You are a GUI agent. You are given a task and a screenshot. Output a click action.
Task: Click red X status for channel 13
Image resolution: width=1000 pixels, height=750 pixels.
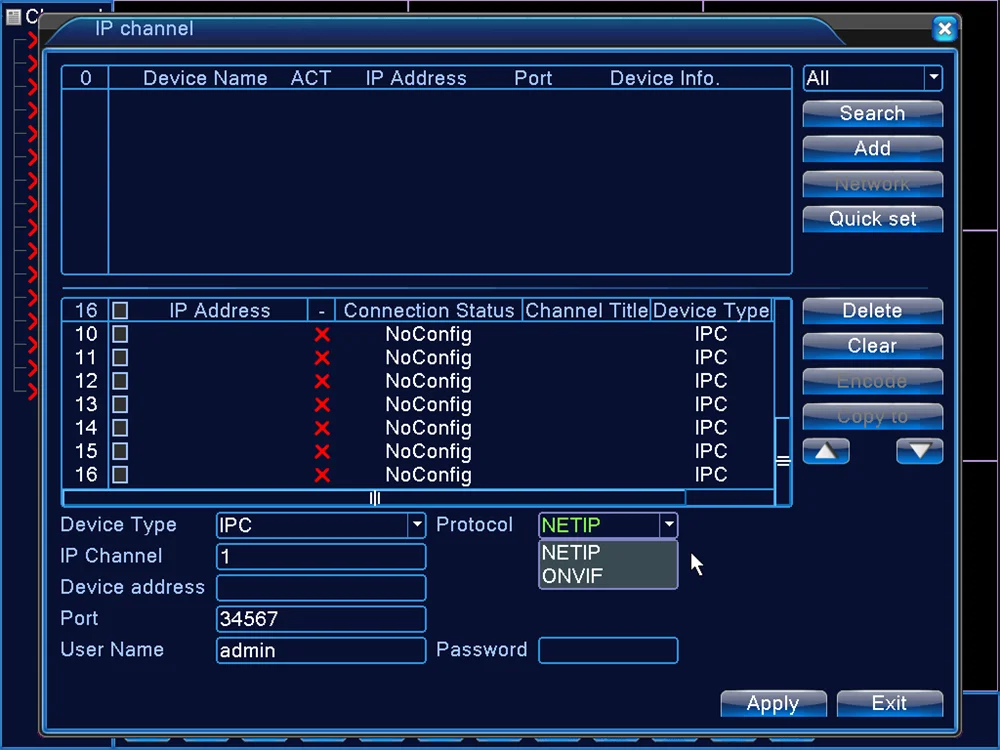[x=322, y=404]
